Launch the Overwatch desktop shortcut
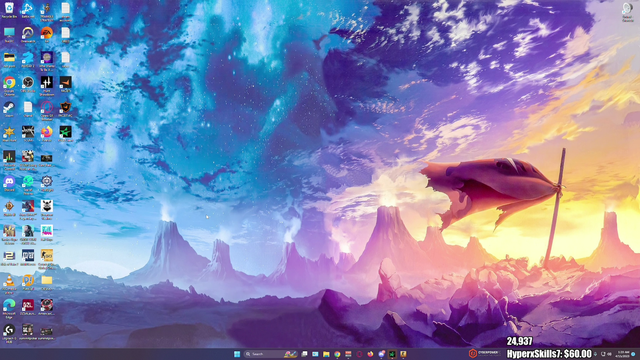Image resolution: width=640 pixels, height=360 pixels. 28,35
